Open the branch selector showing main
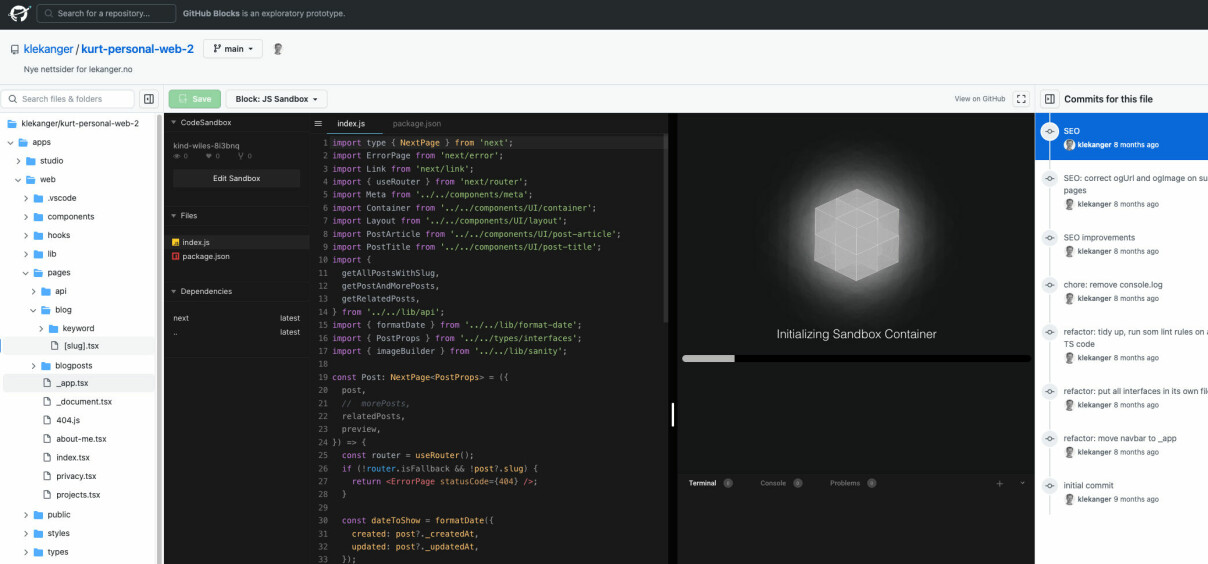Screen dimensions: 1208x564 point(233,48)
